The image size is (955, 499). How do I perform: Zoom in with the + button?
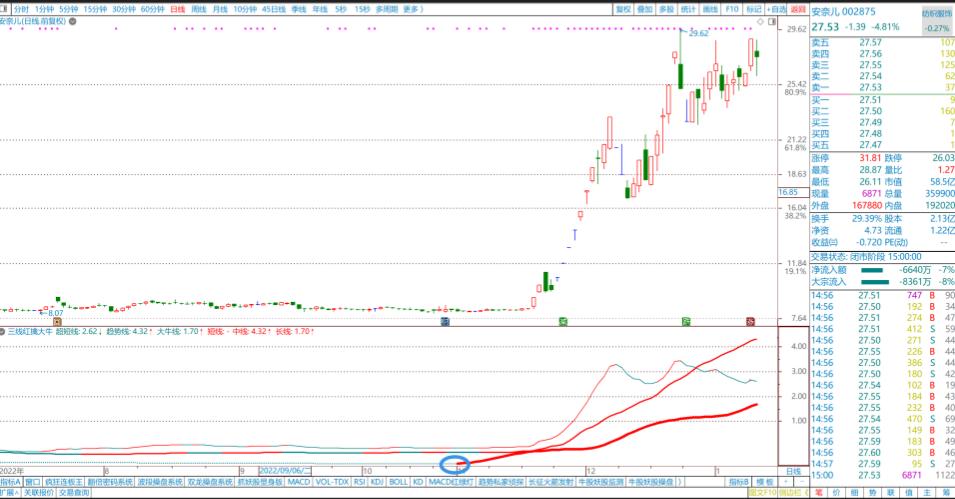[786, 481]
